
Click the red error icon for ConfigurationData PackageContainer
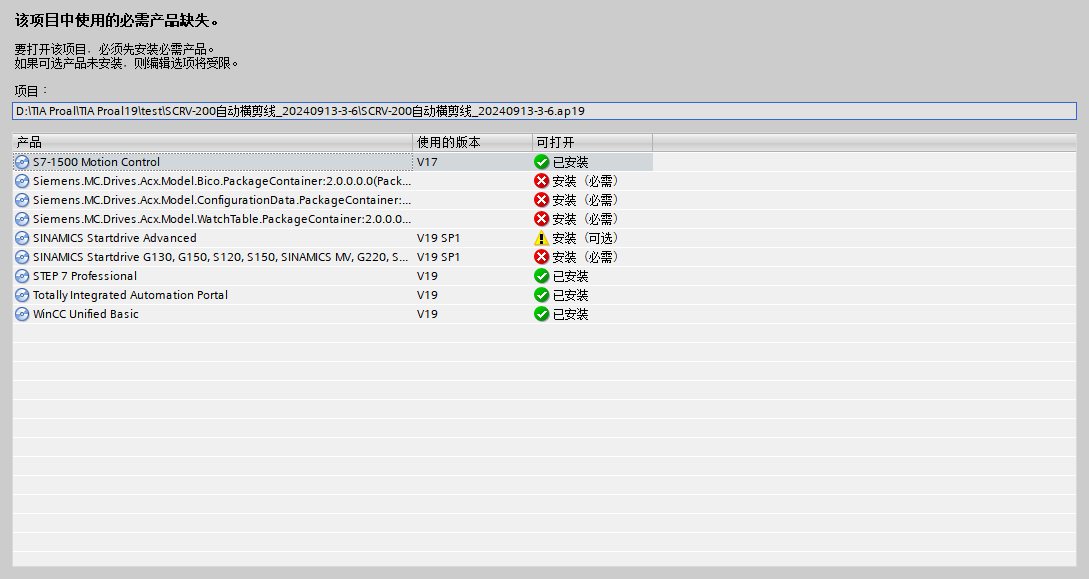(542, 200)
